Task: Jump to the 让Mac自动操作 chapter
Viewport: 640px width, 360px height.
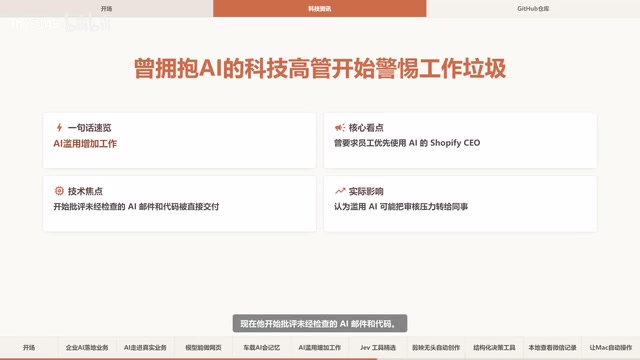Action: pos(611,347)
